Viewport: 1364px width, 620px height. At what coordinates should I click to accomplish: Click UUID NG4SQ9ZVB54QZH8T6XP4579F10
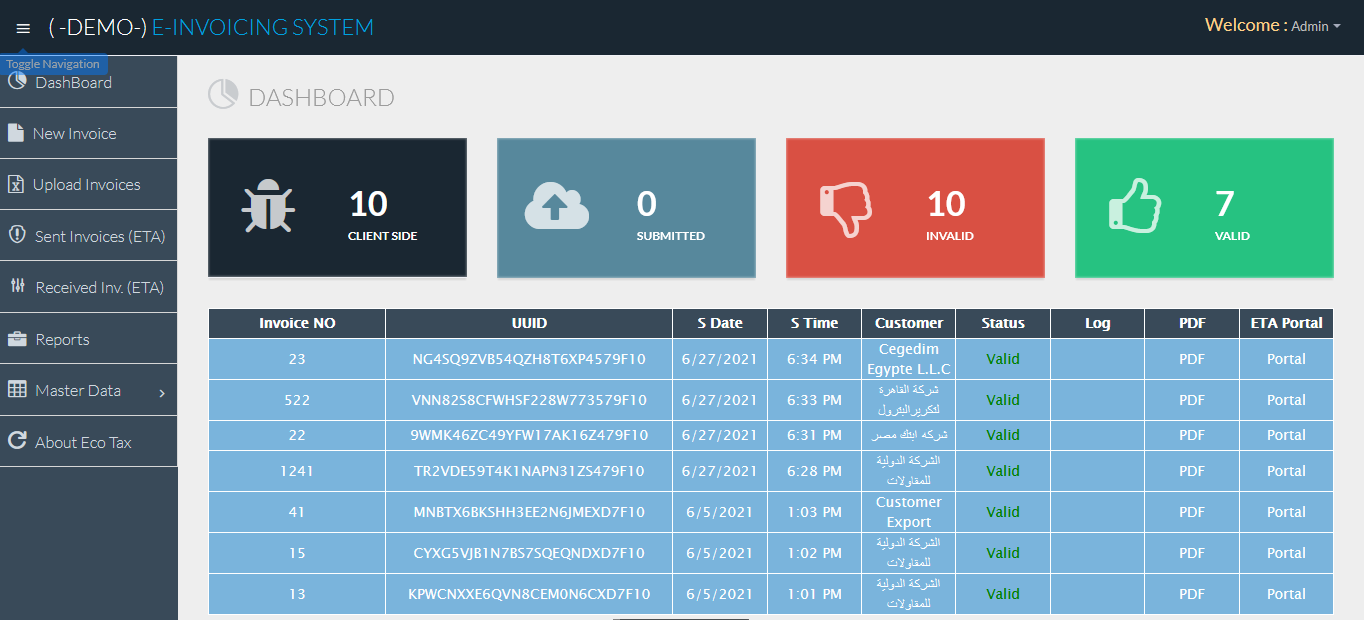coord(529,359)
